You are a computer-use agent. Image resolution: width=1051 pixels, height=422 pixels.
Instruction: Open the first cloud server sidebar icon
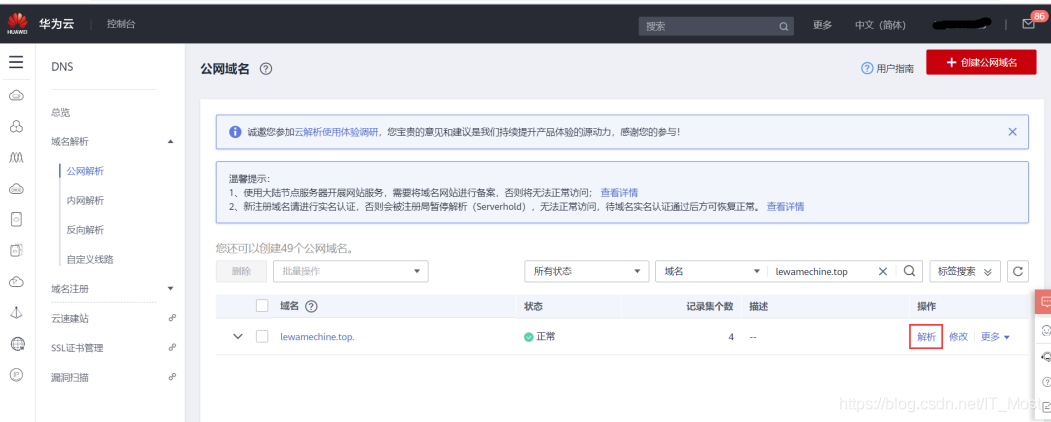tap(17, 96)
